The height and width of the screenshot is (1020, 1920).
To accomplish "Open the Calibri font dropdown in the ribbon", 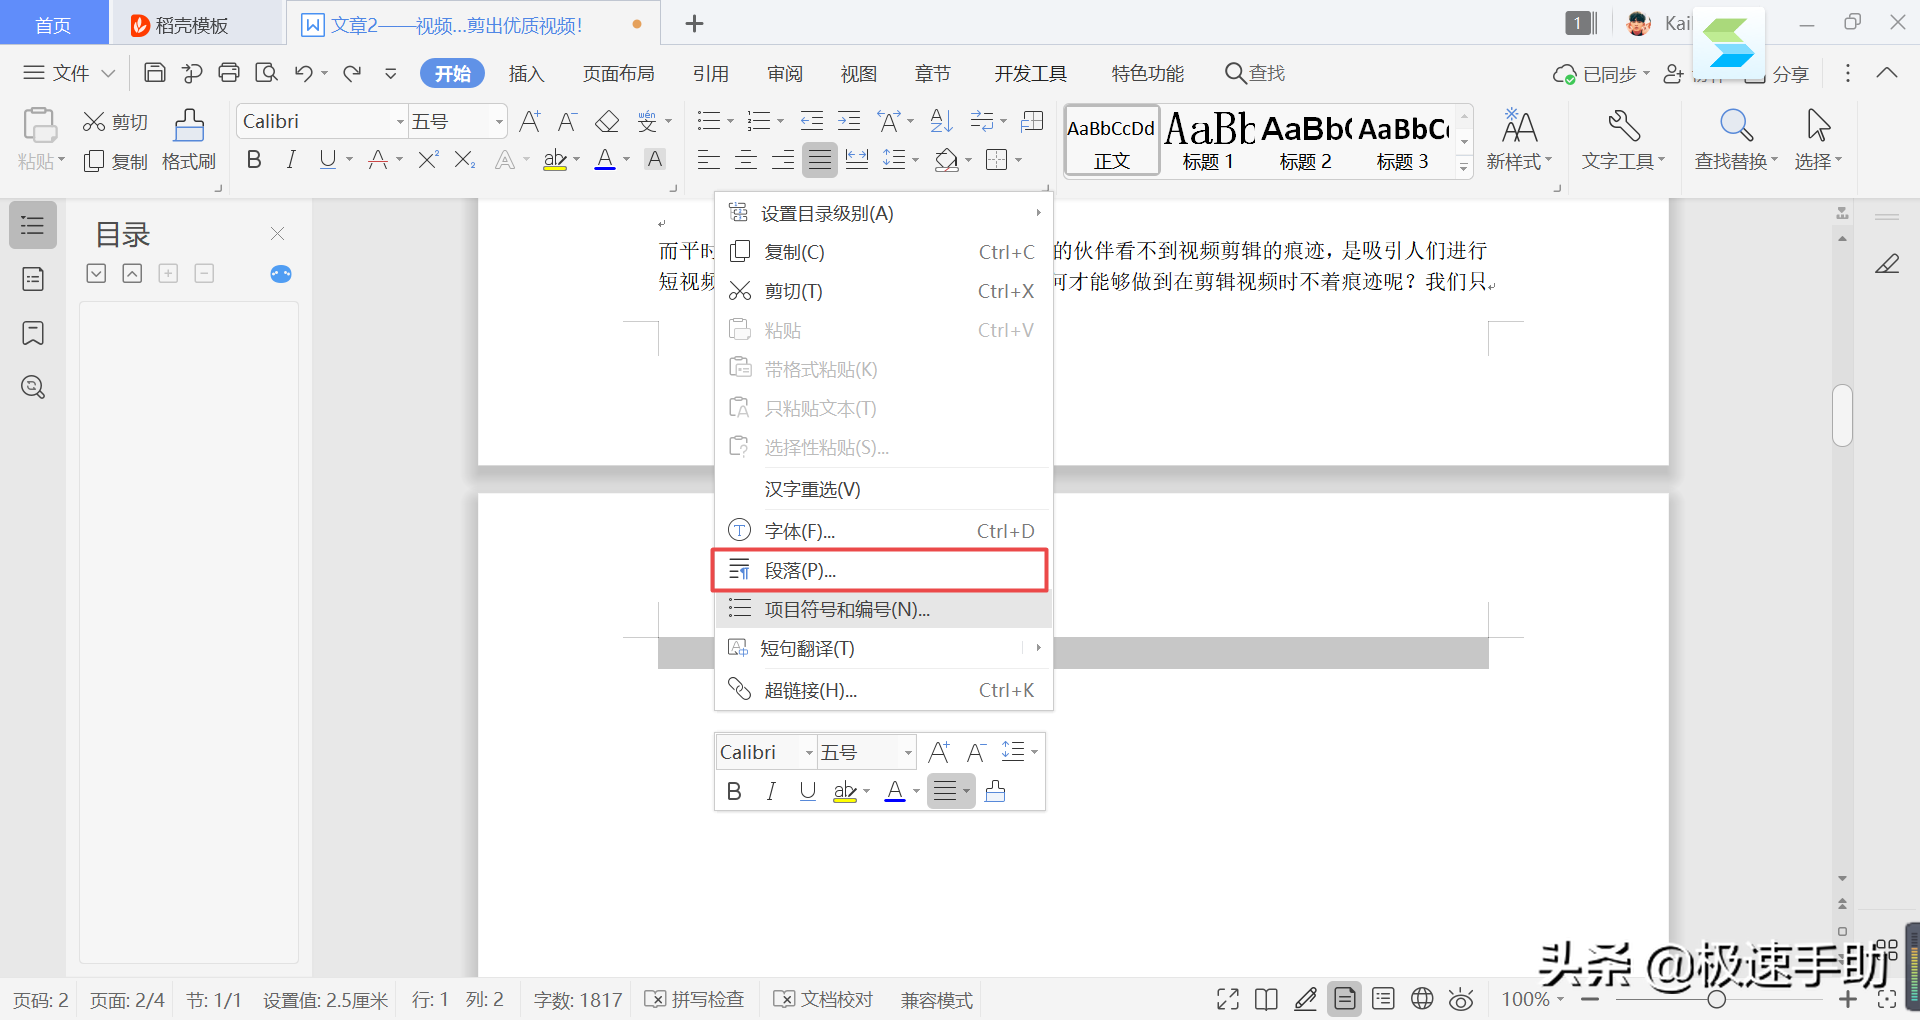I will click(x=400, y=122).
